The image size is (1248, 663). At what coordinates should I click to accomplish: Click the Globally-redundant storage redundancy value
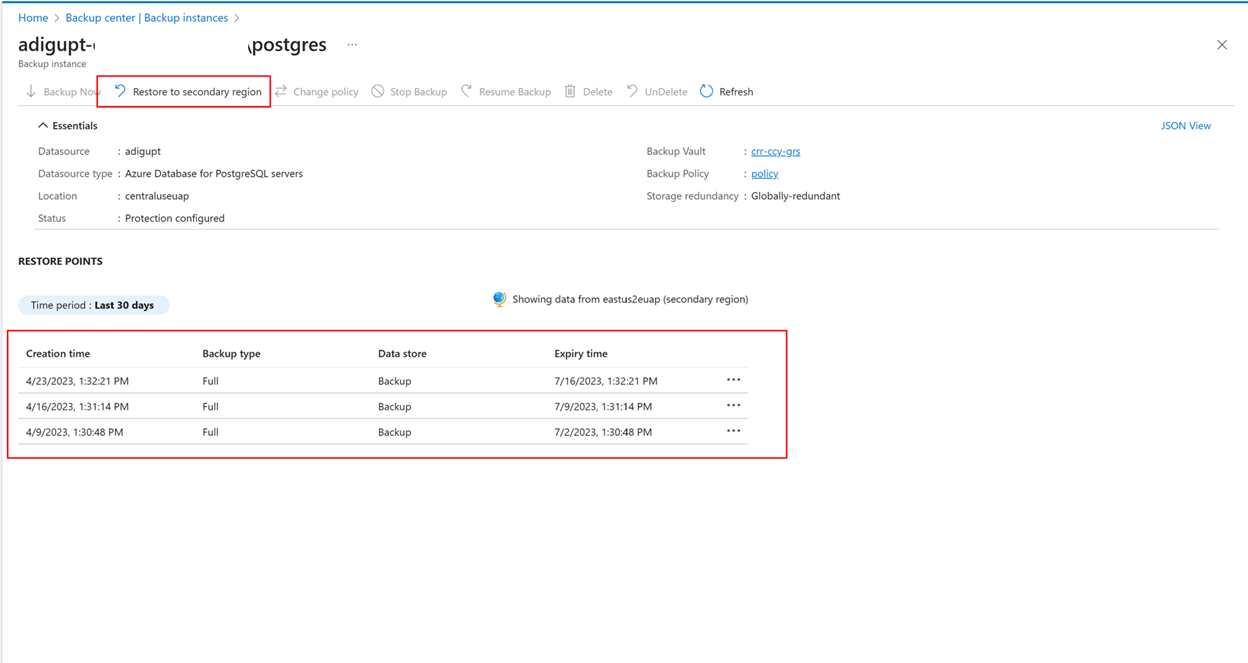tap(796, 196)
